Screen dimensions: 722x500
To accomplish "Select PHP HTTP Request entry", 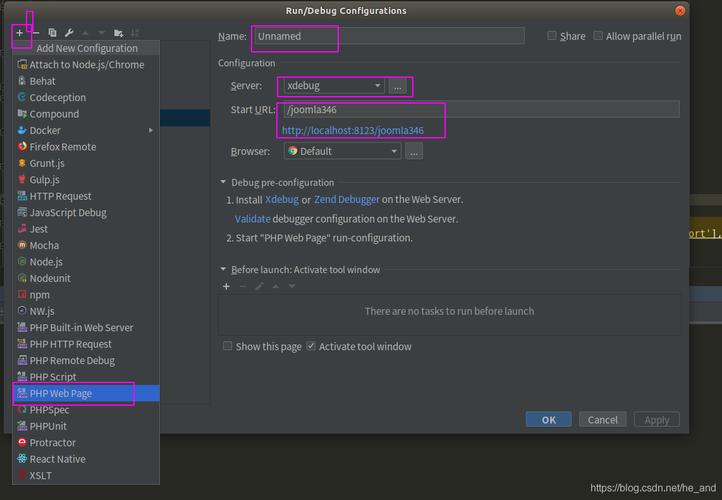I will (x=86, y=344).
